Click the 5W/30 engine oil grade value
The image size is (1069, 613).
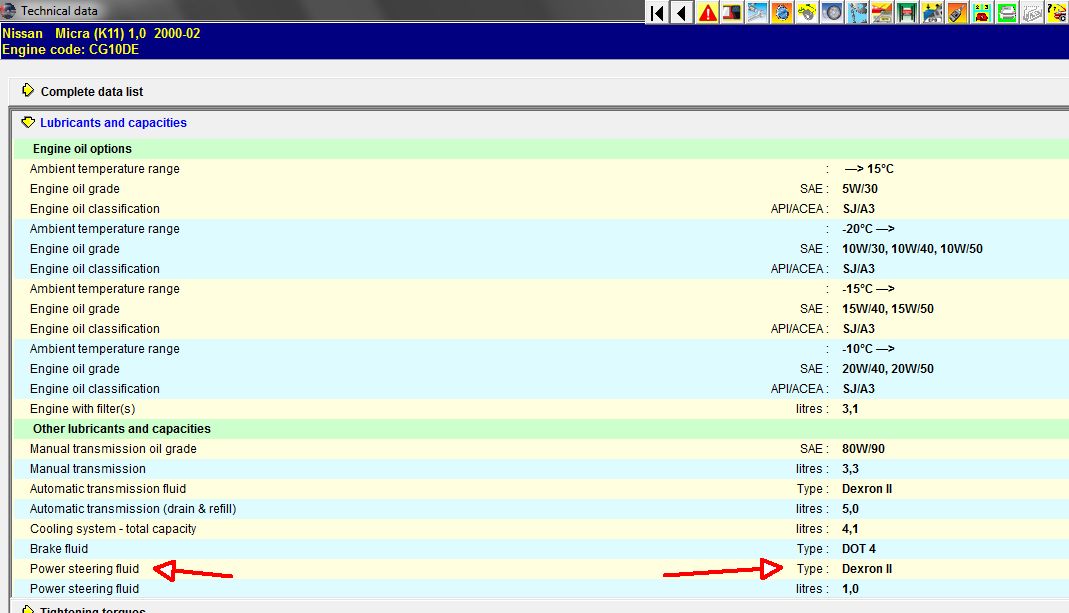(860, 189)
